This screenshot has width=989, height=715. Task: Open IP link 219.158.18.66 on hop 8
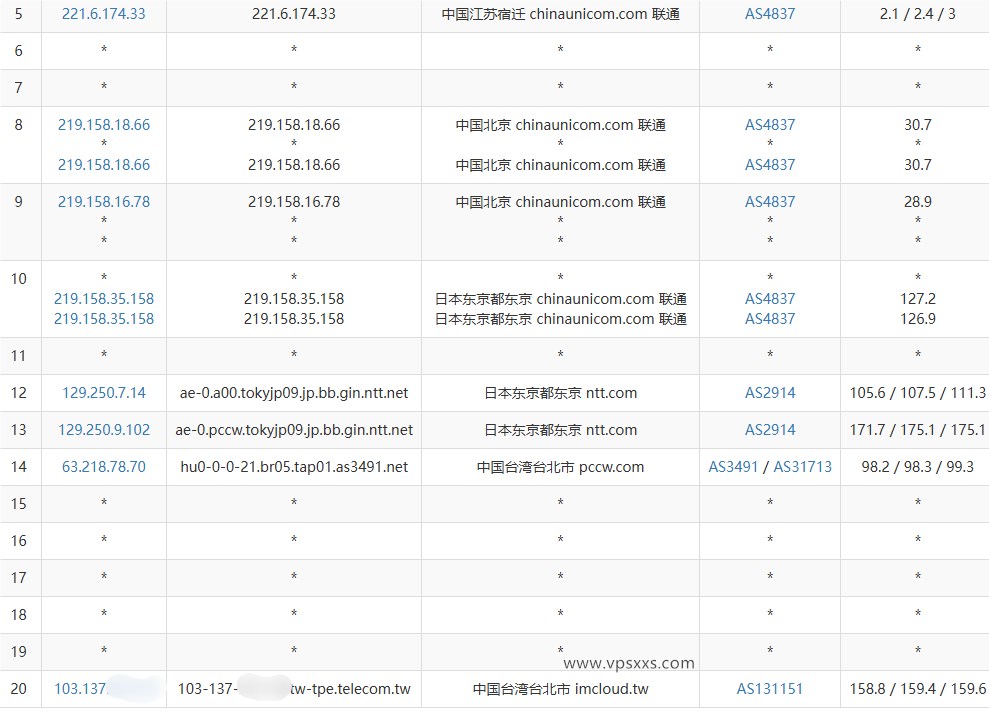click(103, 124)
